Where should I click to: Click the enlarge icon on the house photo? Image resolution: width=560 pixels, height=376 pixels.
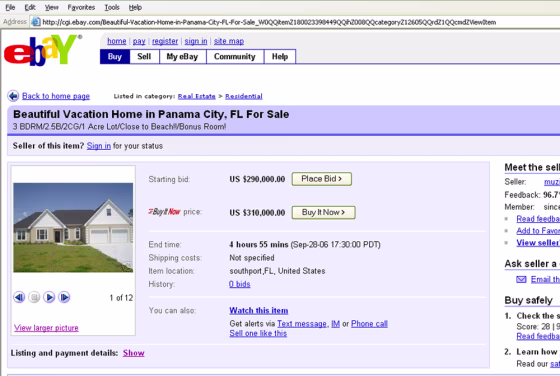click(x=128, y=266)
